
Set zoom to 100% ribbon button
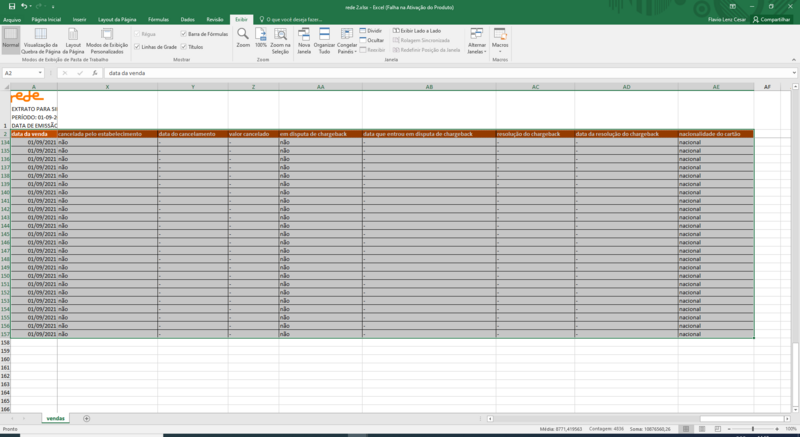pyautogui.click(x=261, y=38)
